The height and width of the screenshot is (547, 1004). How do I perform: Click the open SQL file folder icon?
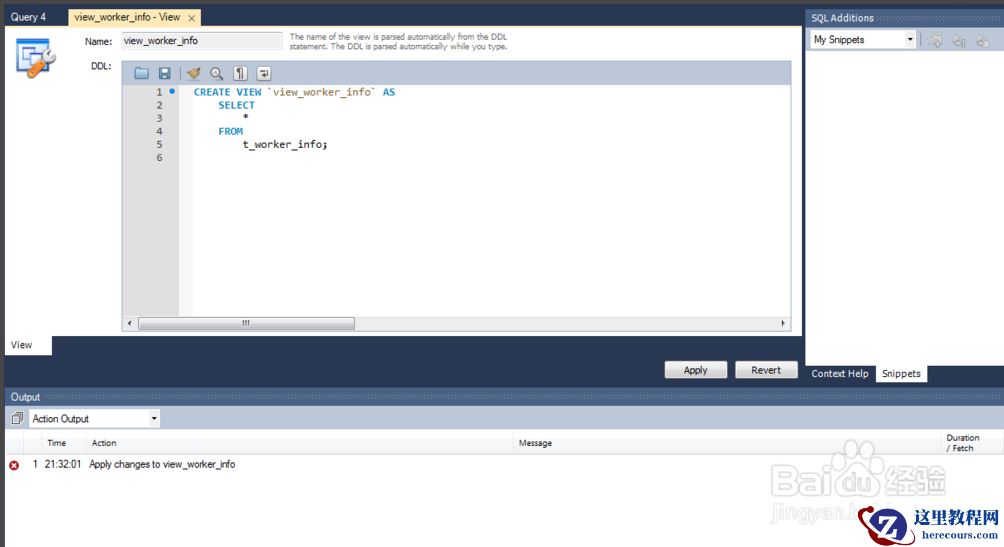click(x=141, y=73)
